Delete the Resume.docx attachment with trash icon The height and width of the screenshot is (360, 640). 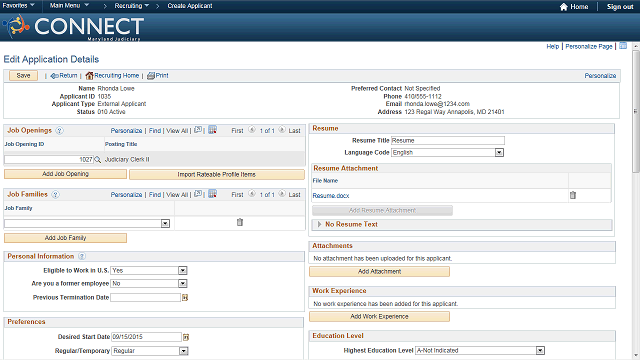coord(573,195)
